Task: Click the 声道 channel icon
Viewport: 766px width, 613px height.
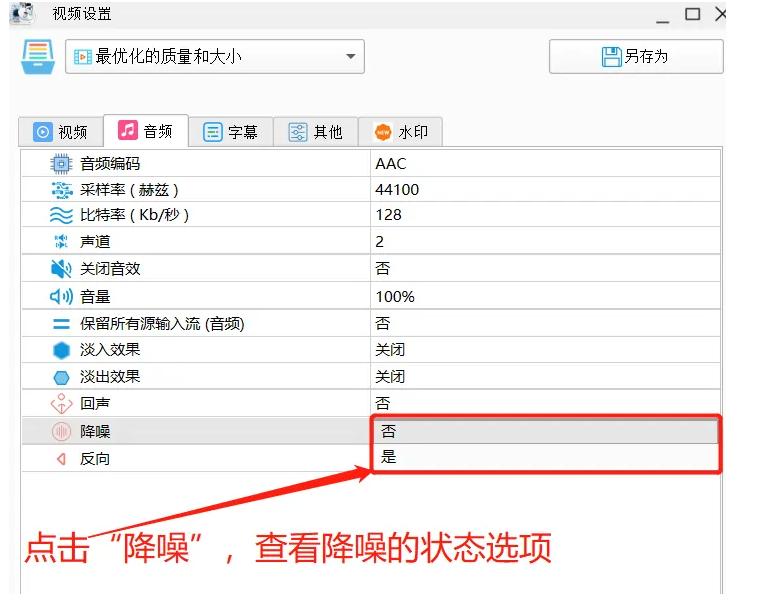Action: click(x=61, y=241)
